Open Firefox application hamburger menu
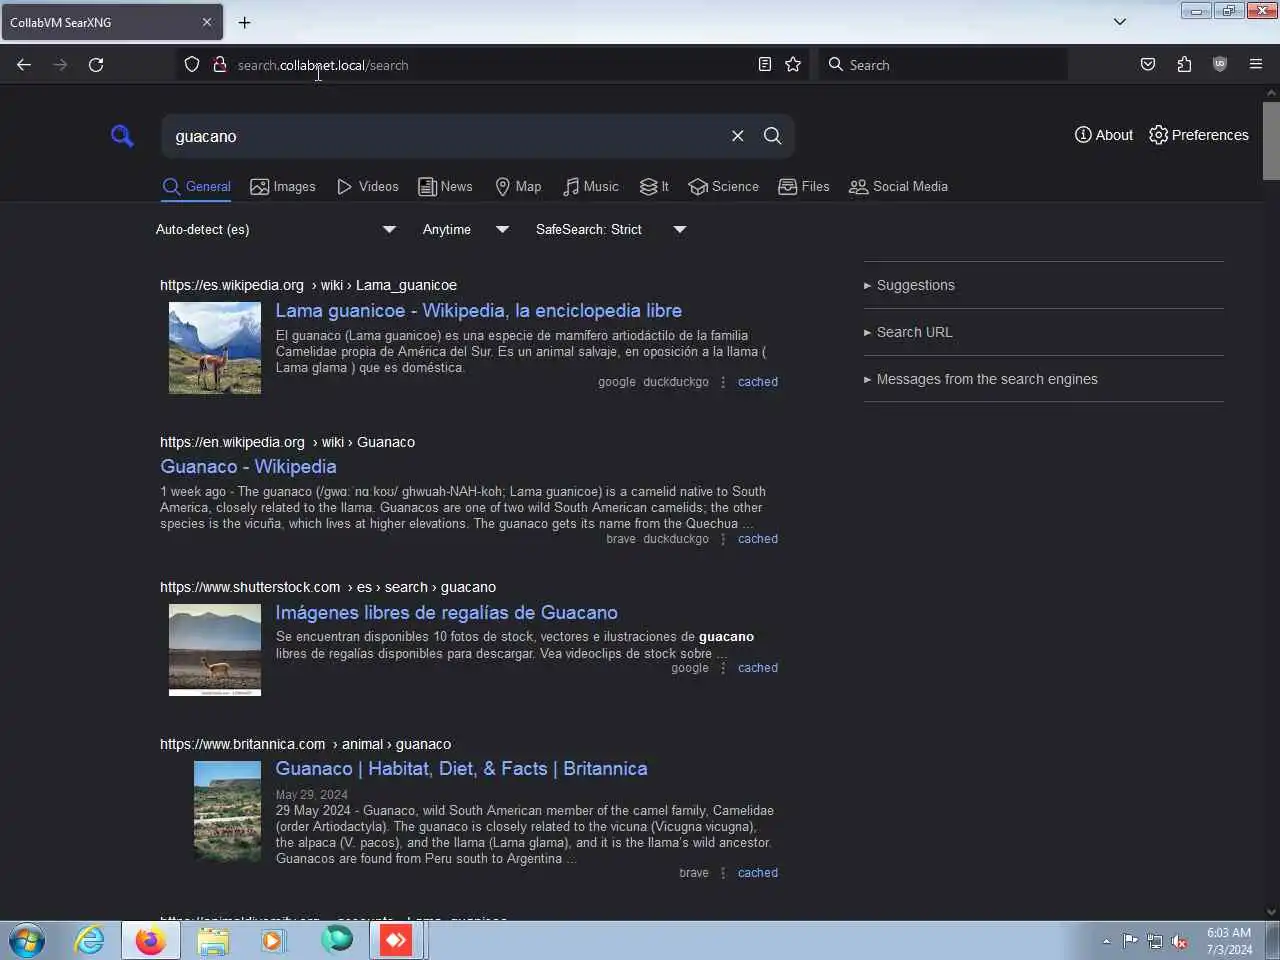The width and height of the screenshot is (1280, 960). pos(1256,65)
